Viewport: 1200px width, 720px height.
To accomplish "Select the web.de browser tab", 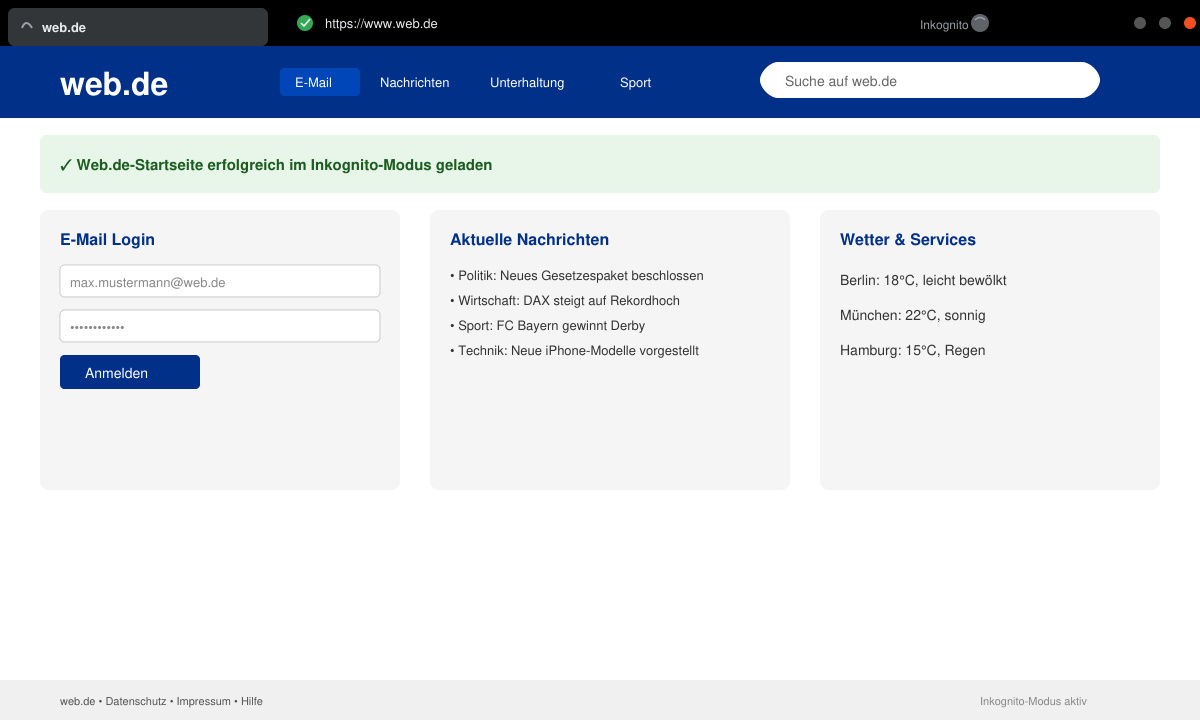I will tap(138, 27).
